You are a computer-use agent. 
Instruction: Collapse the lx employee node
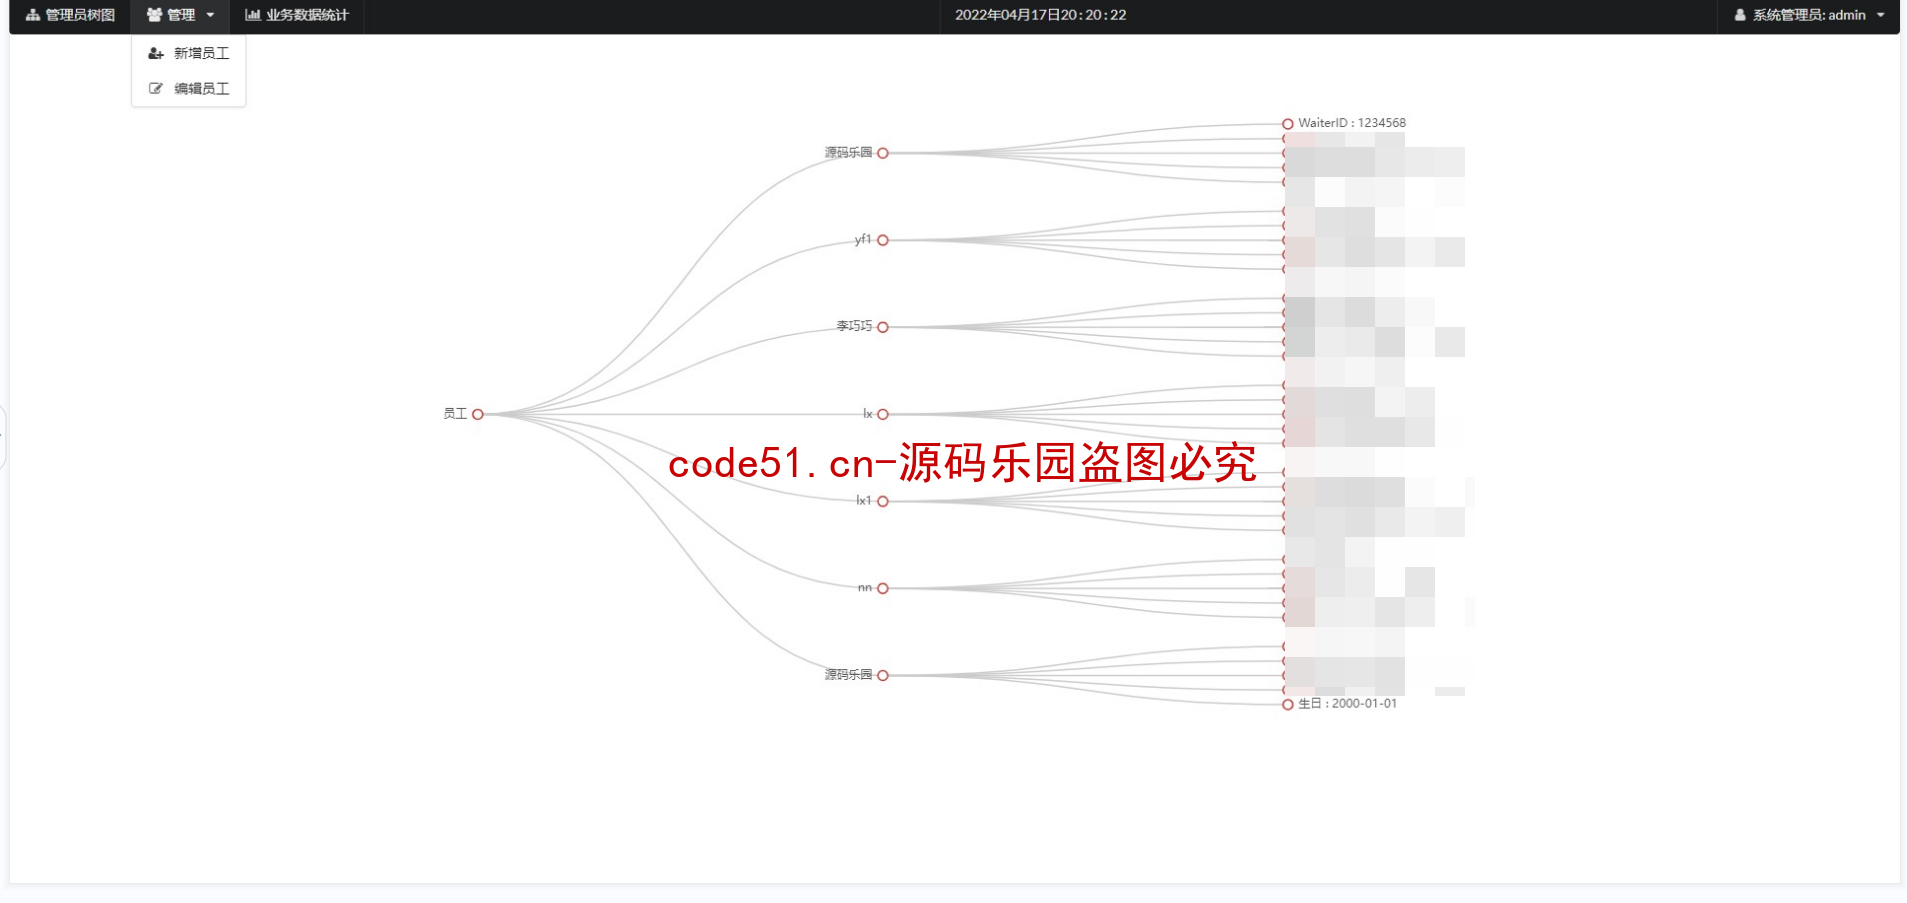pos(883,414)
